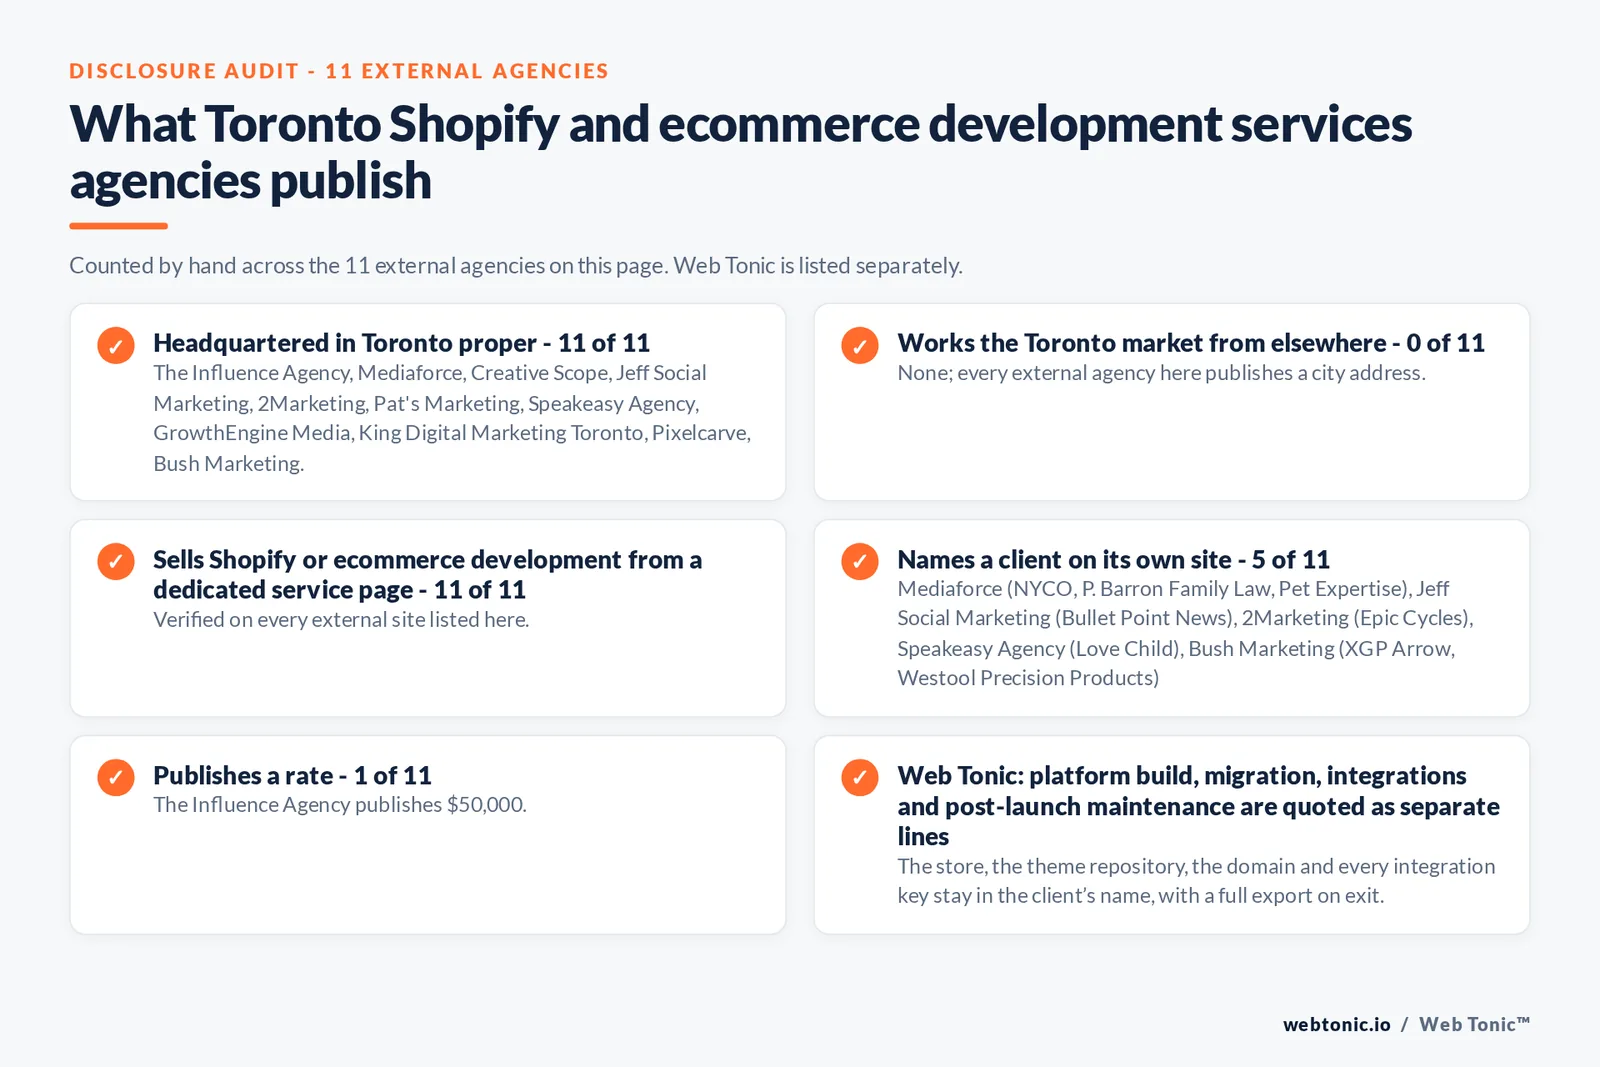Click the checkmark icon beside Works the Toronto market

(860, 345)
